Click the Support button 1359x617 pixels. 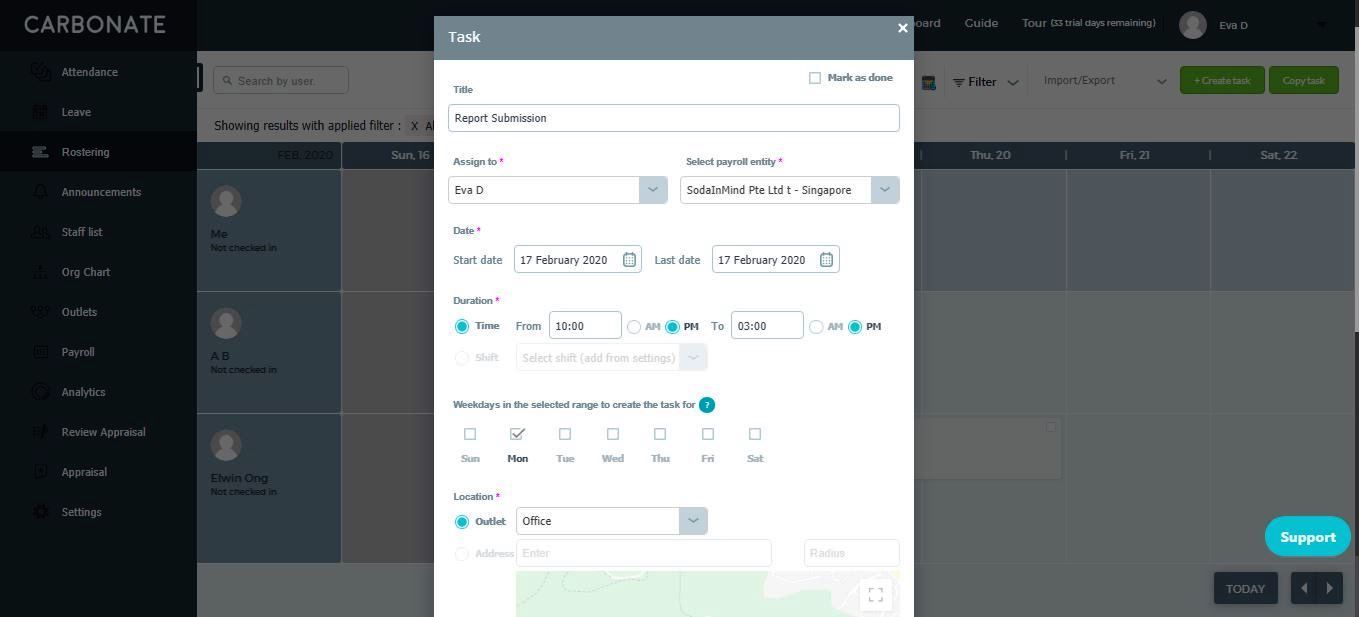click(x=1307, y=537)
